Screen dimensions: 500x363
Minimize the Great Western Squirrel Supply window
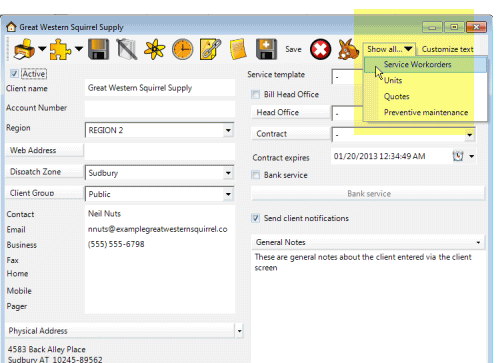pos(432,27)
